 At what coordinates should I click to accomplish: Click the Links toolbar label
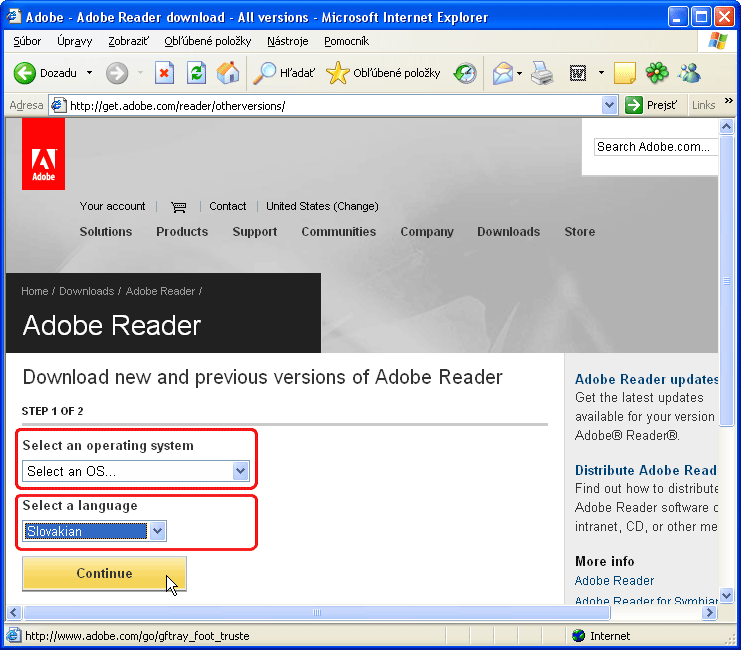(703, 105)
